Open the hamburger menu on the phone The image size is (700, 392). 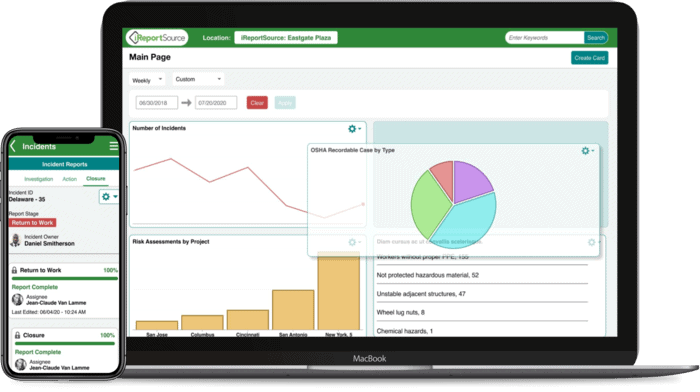(113, 146)
